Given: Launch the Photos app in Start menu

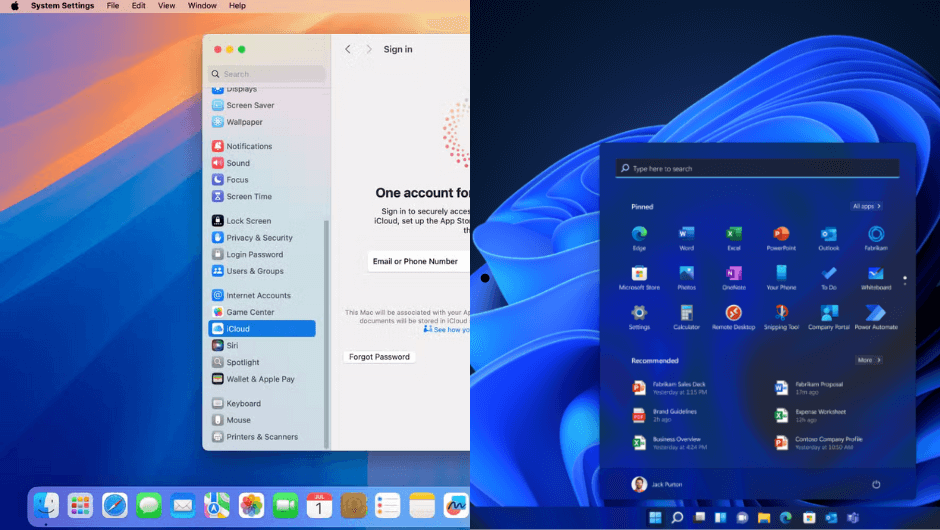Looking at the screenshot, I should pyautogui.click(x=686, y=278).
